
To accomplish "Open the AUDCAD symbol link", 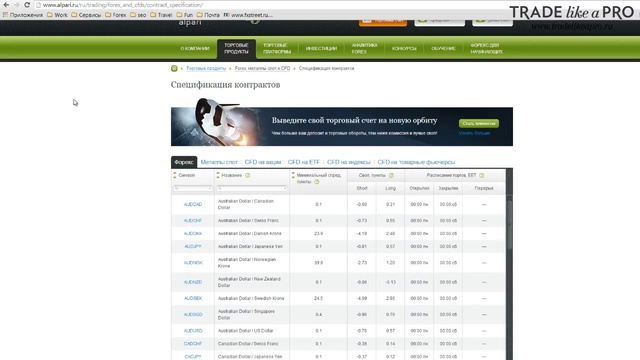I will [x=193, y=204].
